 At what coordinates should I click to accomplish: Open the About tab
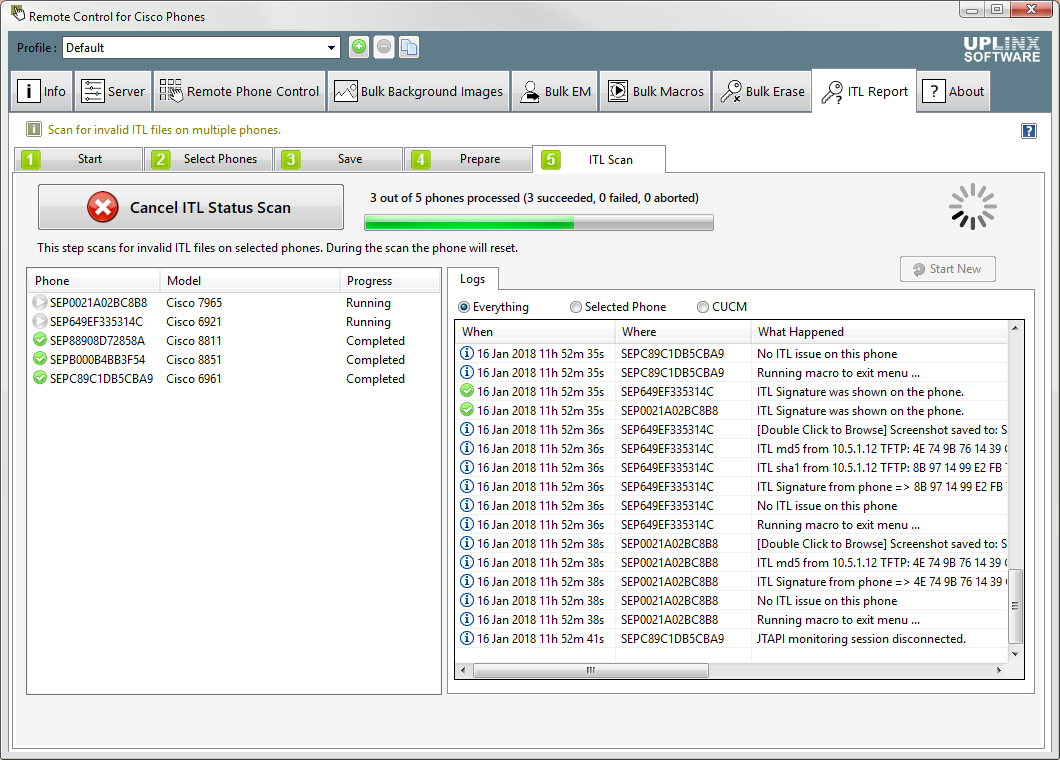click(954, 91)
